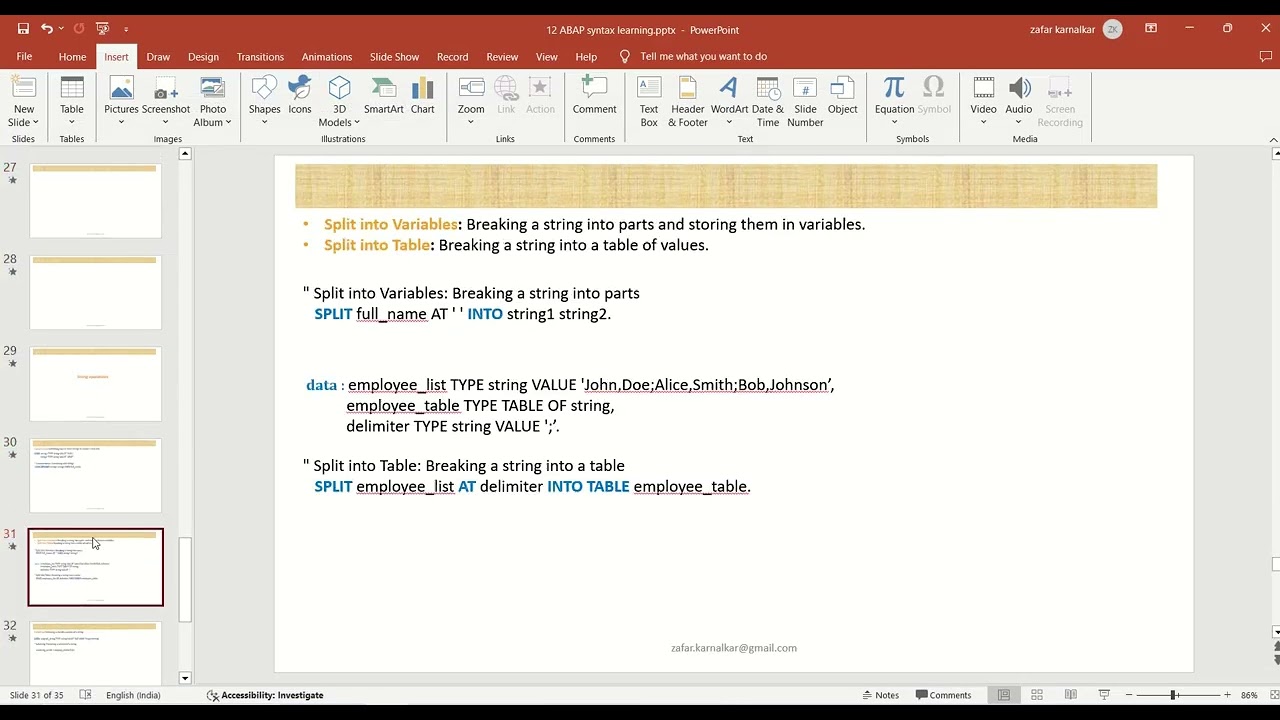Open Photo Album tool
The height and width of the screenshot is (720, 1280).
213,102
